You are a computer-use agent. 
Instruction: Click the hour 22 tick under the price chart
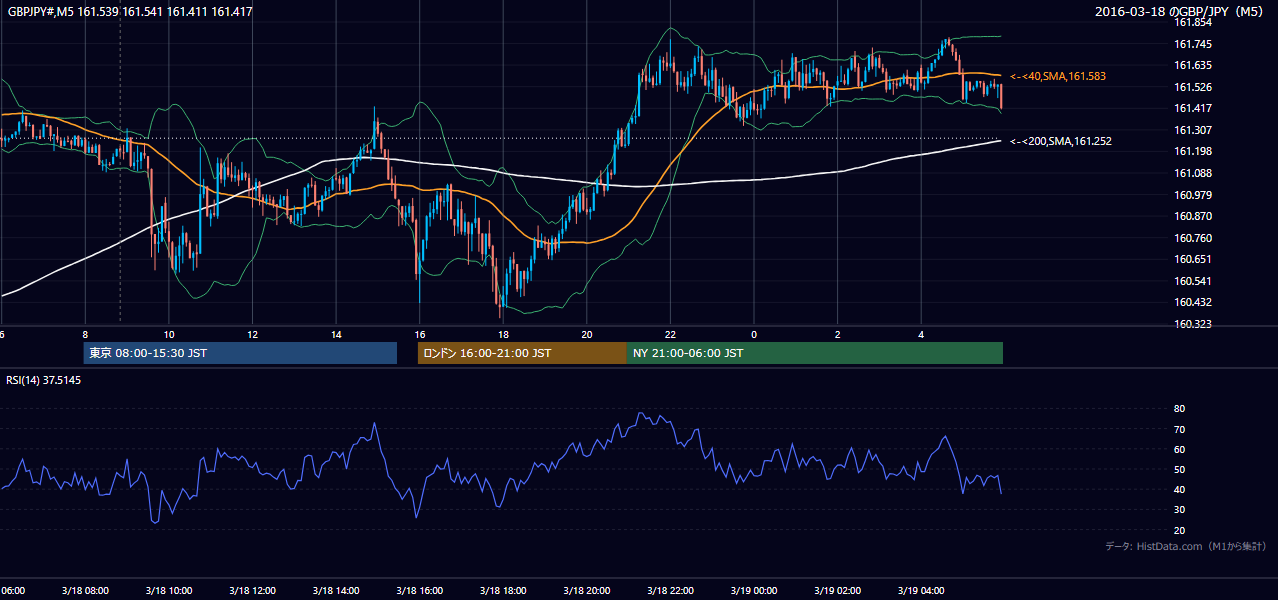tap(670, 335)
